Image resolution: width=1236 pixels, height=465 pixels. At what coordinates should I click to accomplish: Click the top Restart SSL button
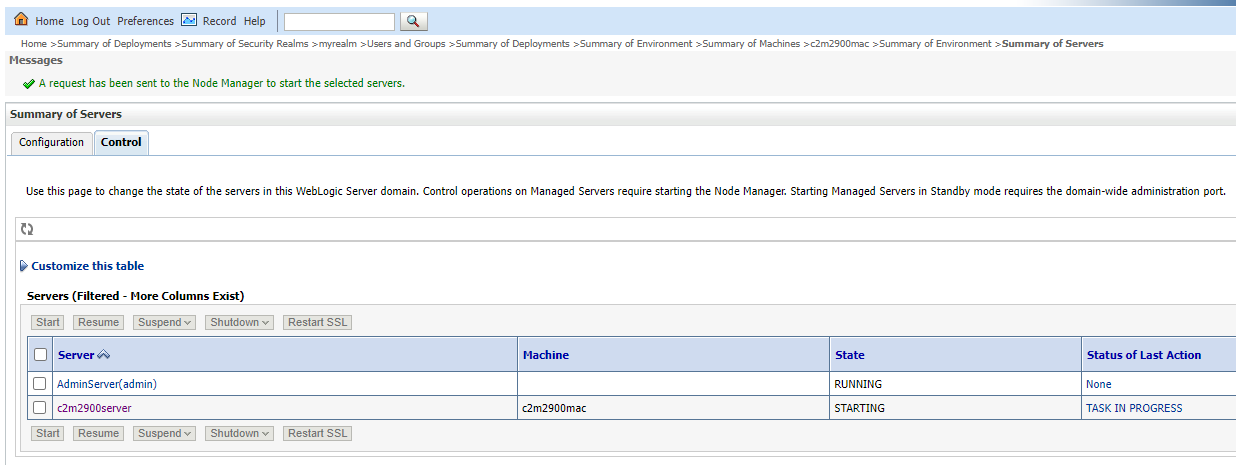318,322
